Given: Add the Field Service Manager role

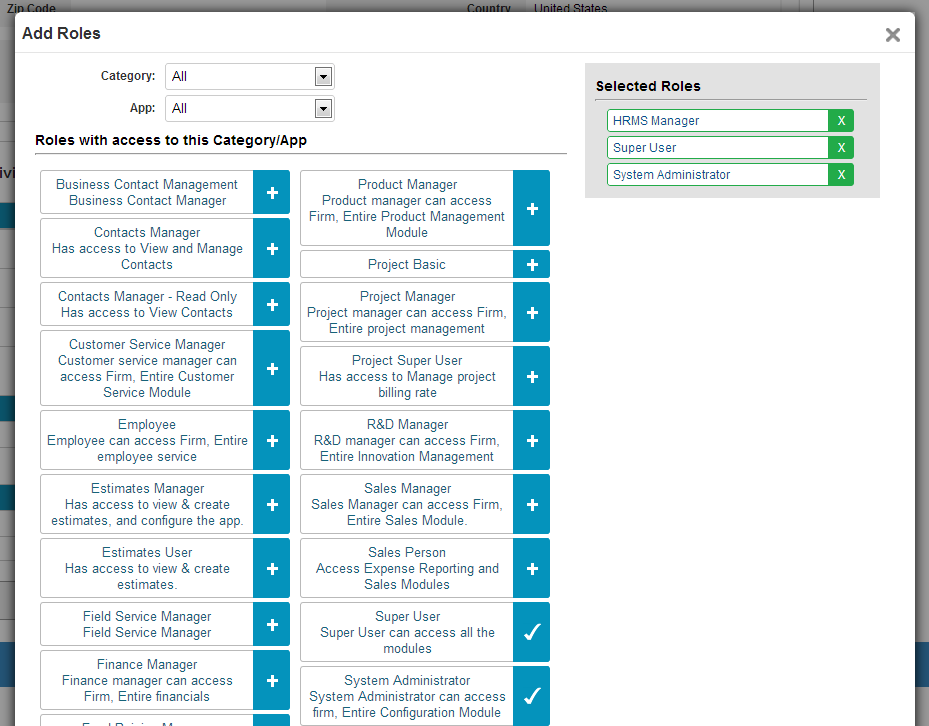Looking at the screenshot, I should click(x=271, y=624).
